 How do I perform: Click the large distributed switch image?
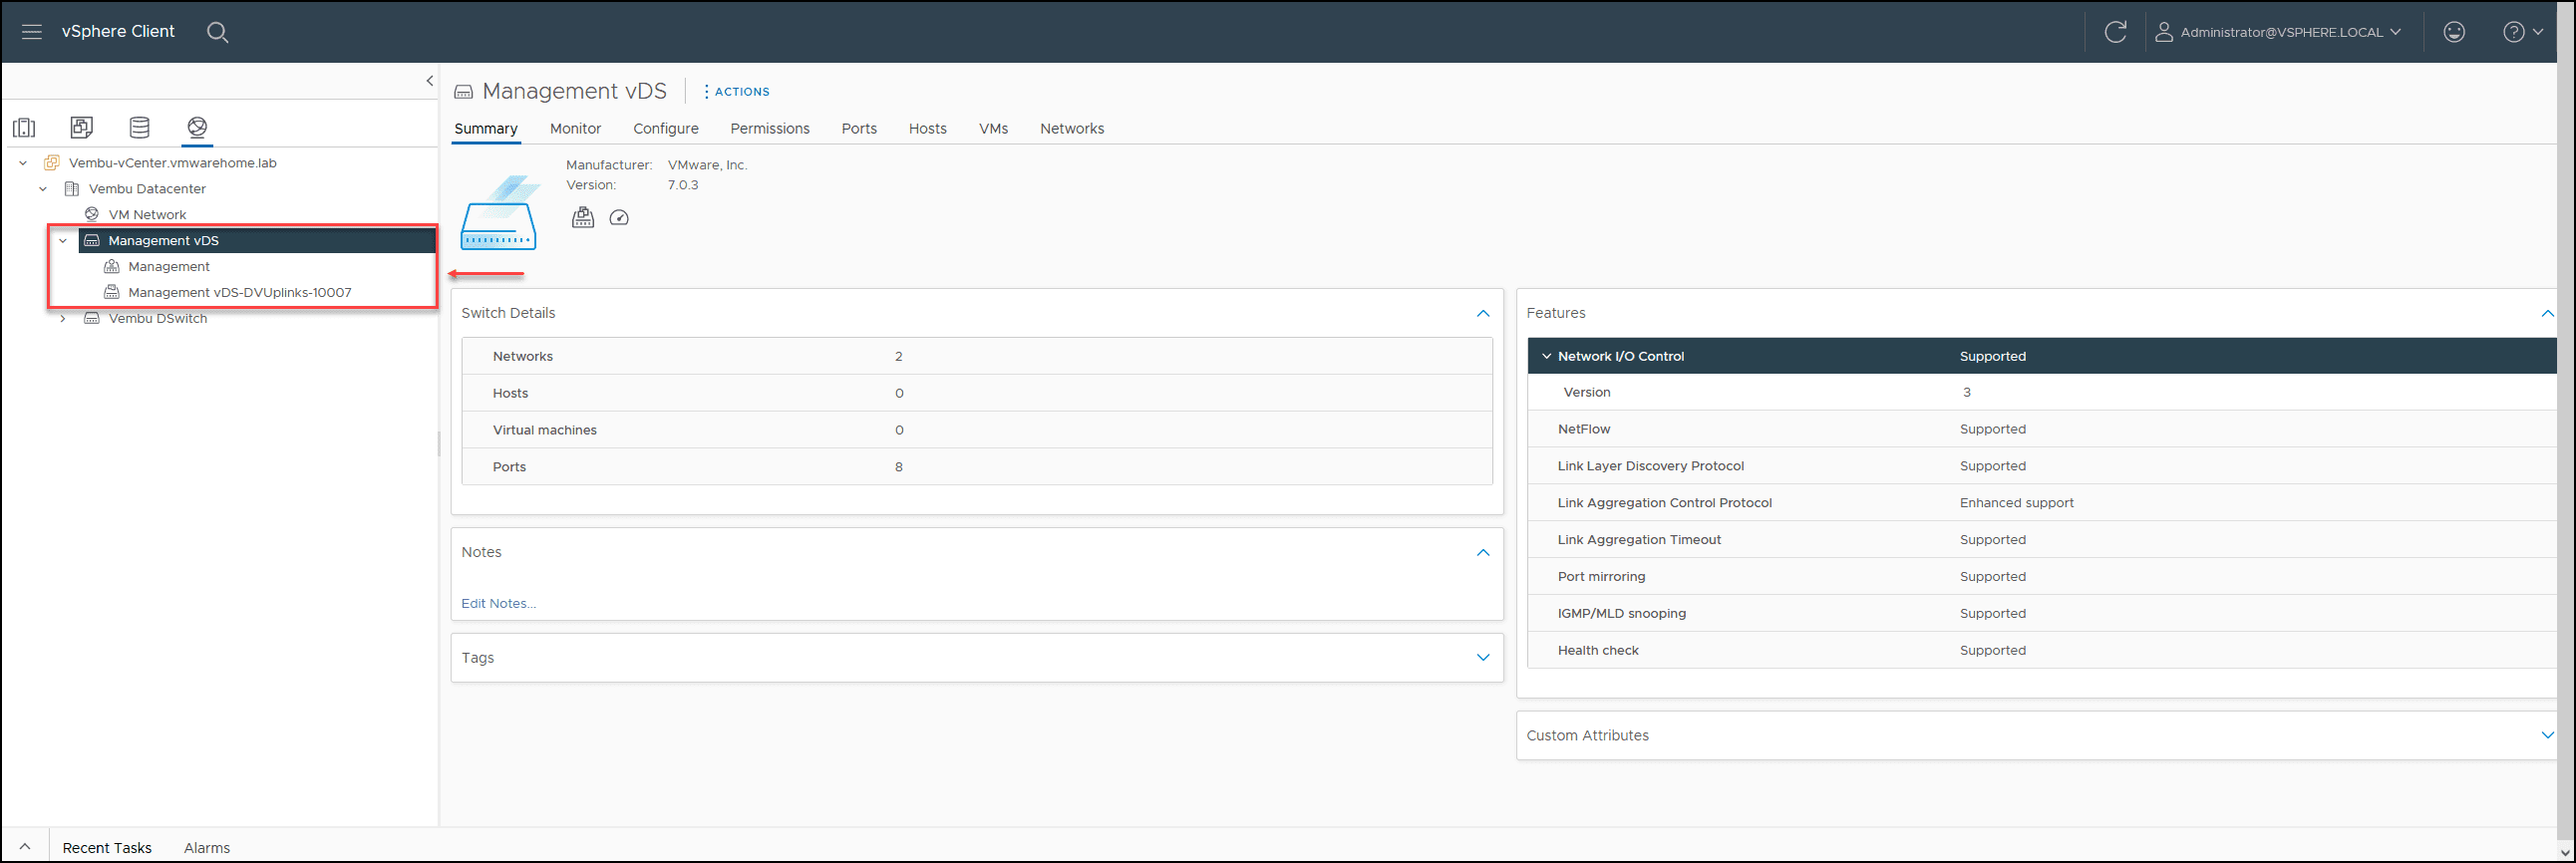click(x=500, y=213)
